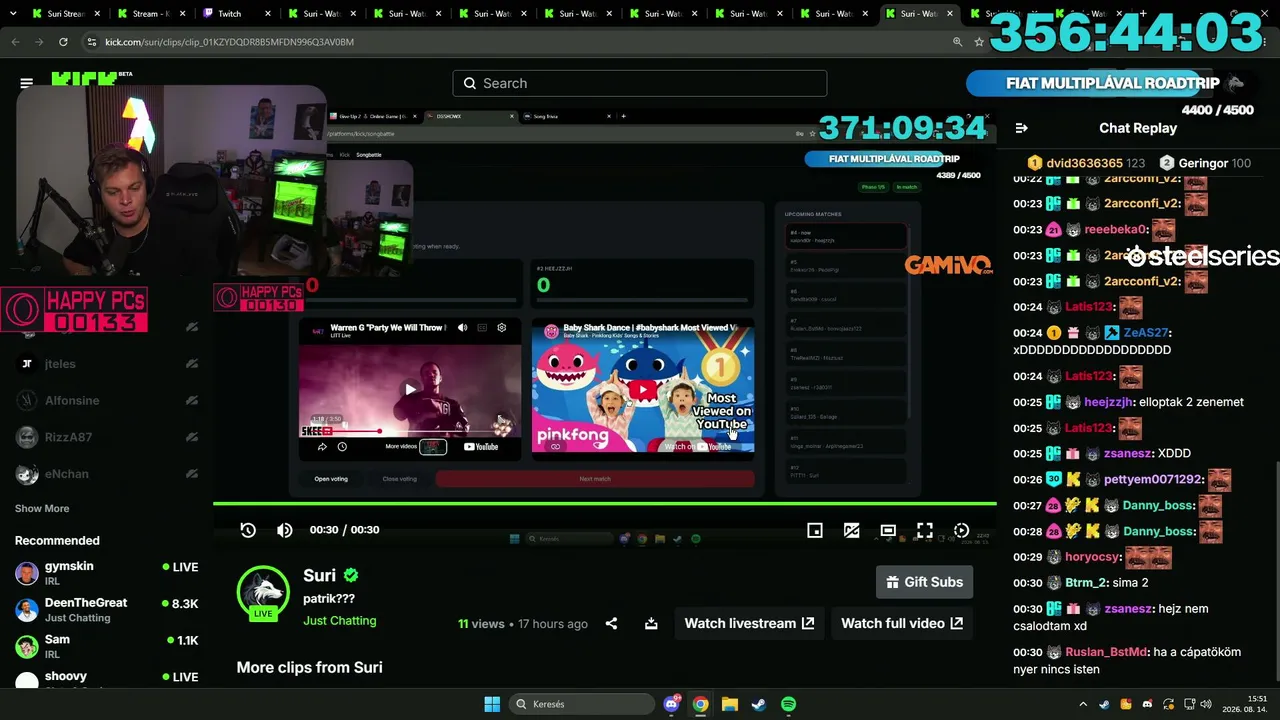This screenshot has height=720, width=1280.
Task: Click the site info icon in address bar
Action: [92, 42]
